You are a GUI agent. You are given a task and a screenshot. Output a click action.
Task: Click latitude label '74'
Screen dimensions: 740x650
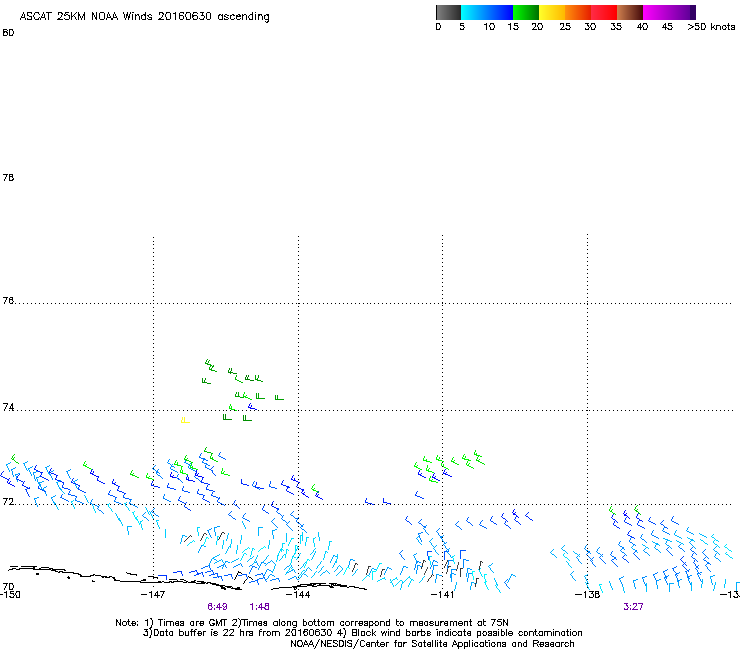8,407
